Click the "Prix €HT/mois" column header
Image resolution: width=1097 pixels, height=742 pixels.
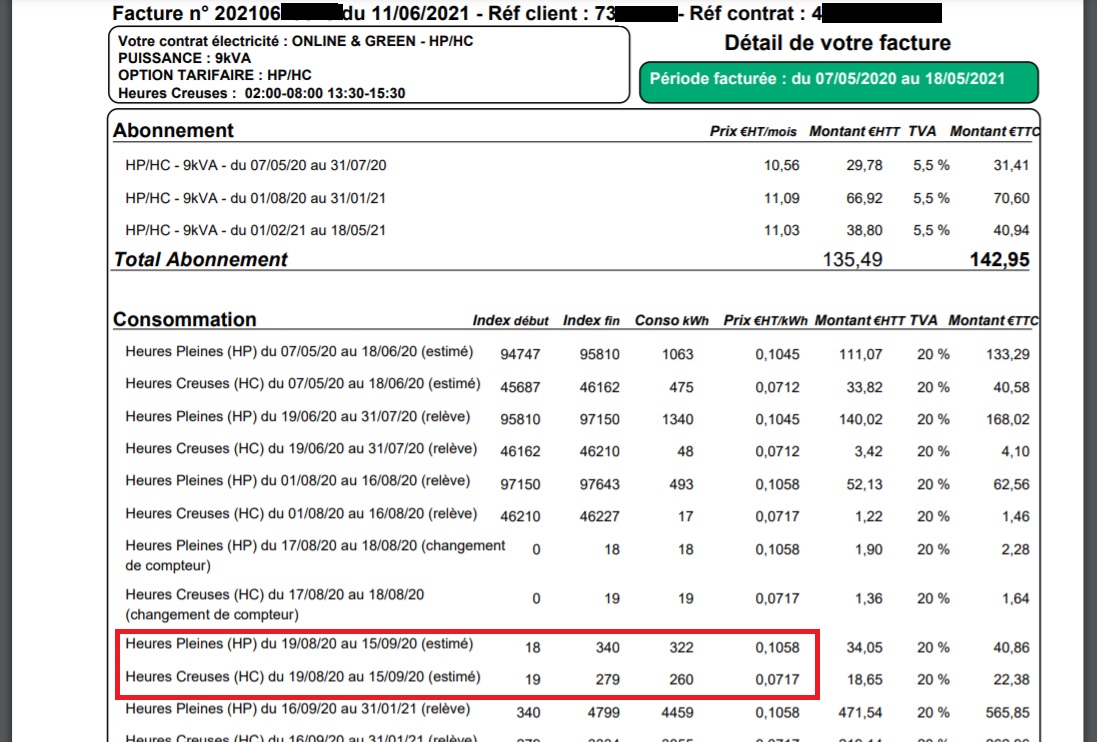(754, 132)
